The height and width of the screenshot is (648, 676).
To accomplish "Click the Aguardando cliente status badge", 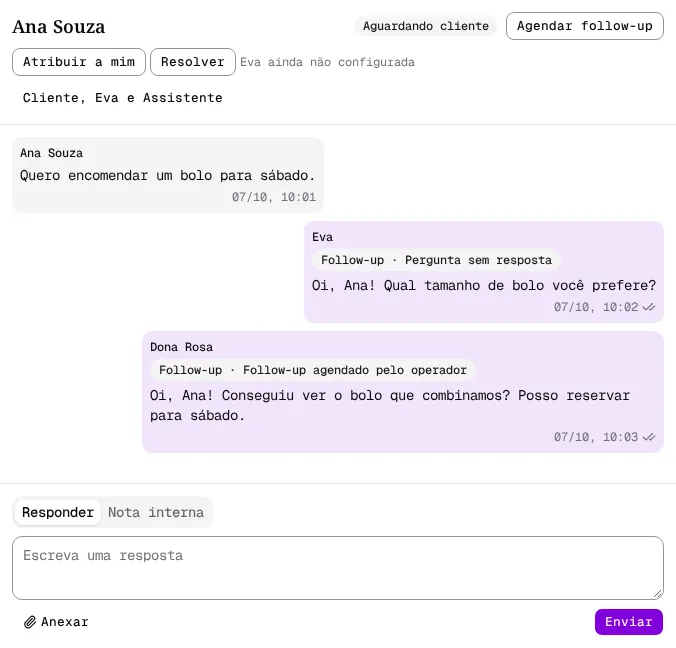I will tap(426, 26).
